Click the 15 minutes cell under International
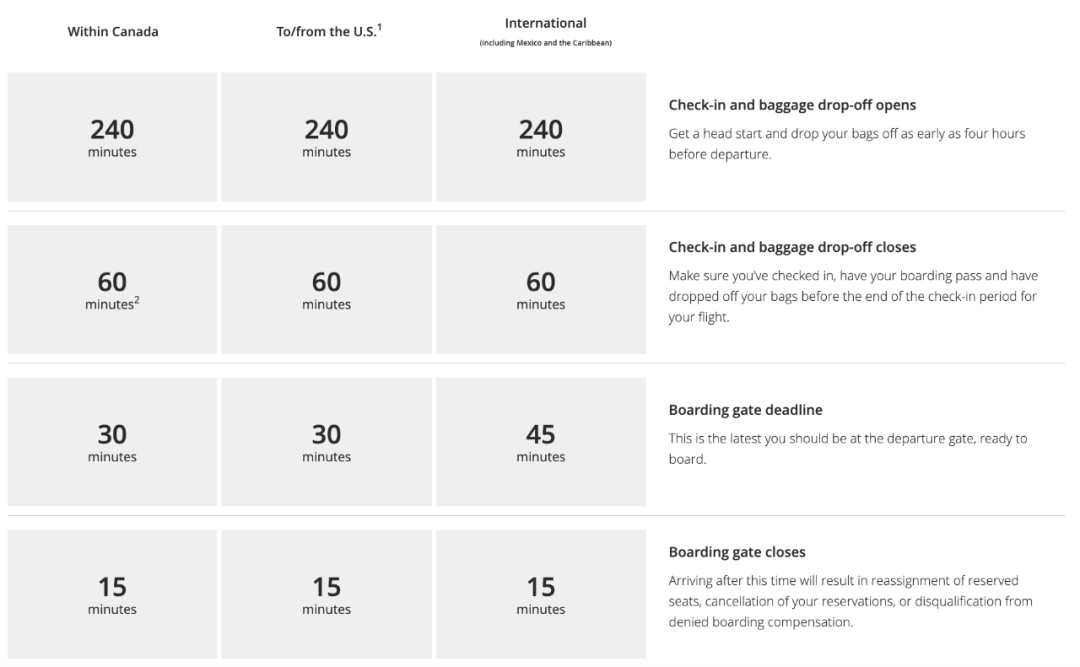Screen dimensions: 1080x667 (x=541, y=594)
